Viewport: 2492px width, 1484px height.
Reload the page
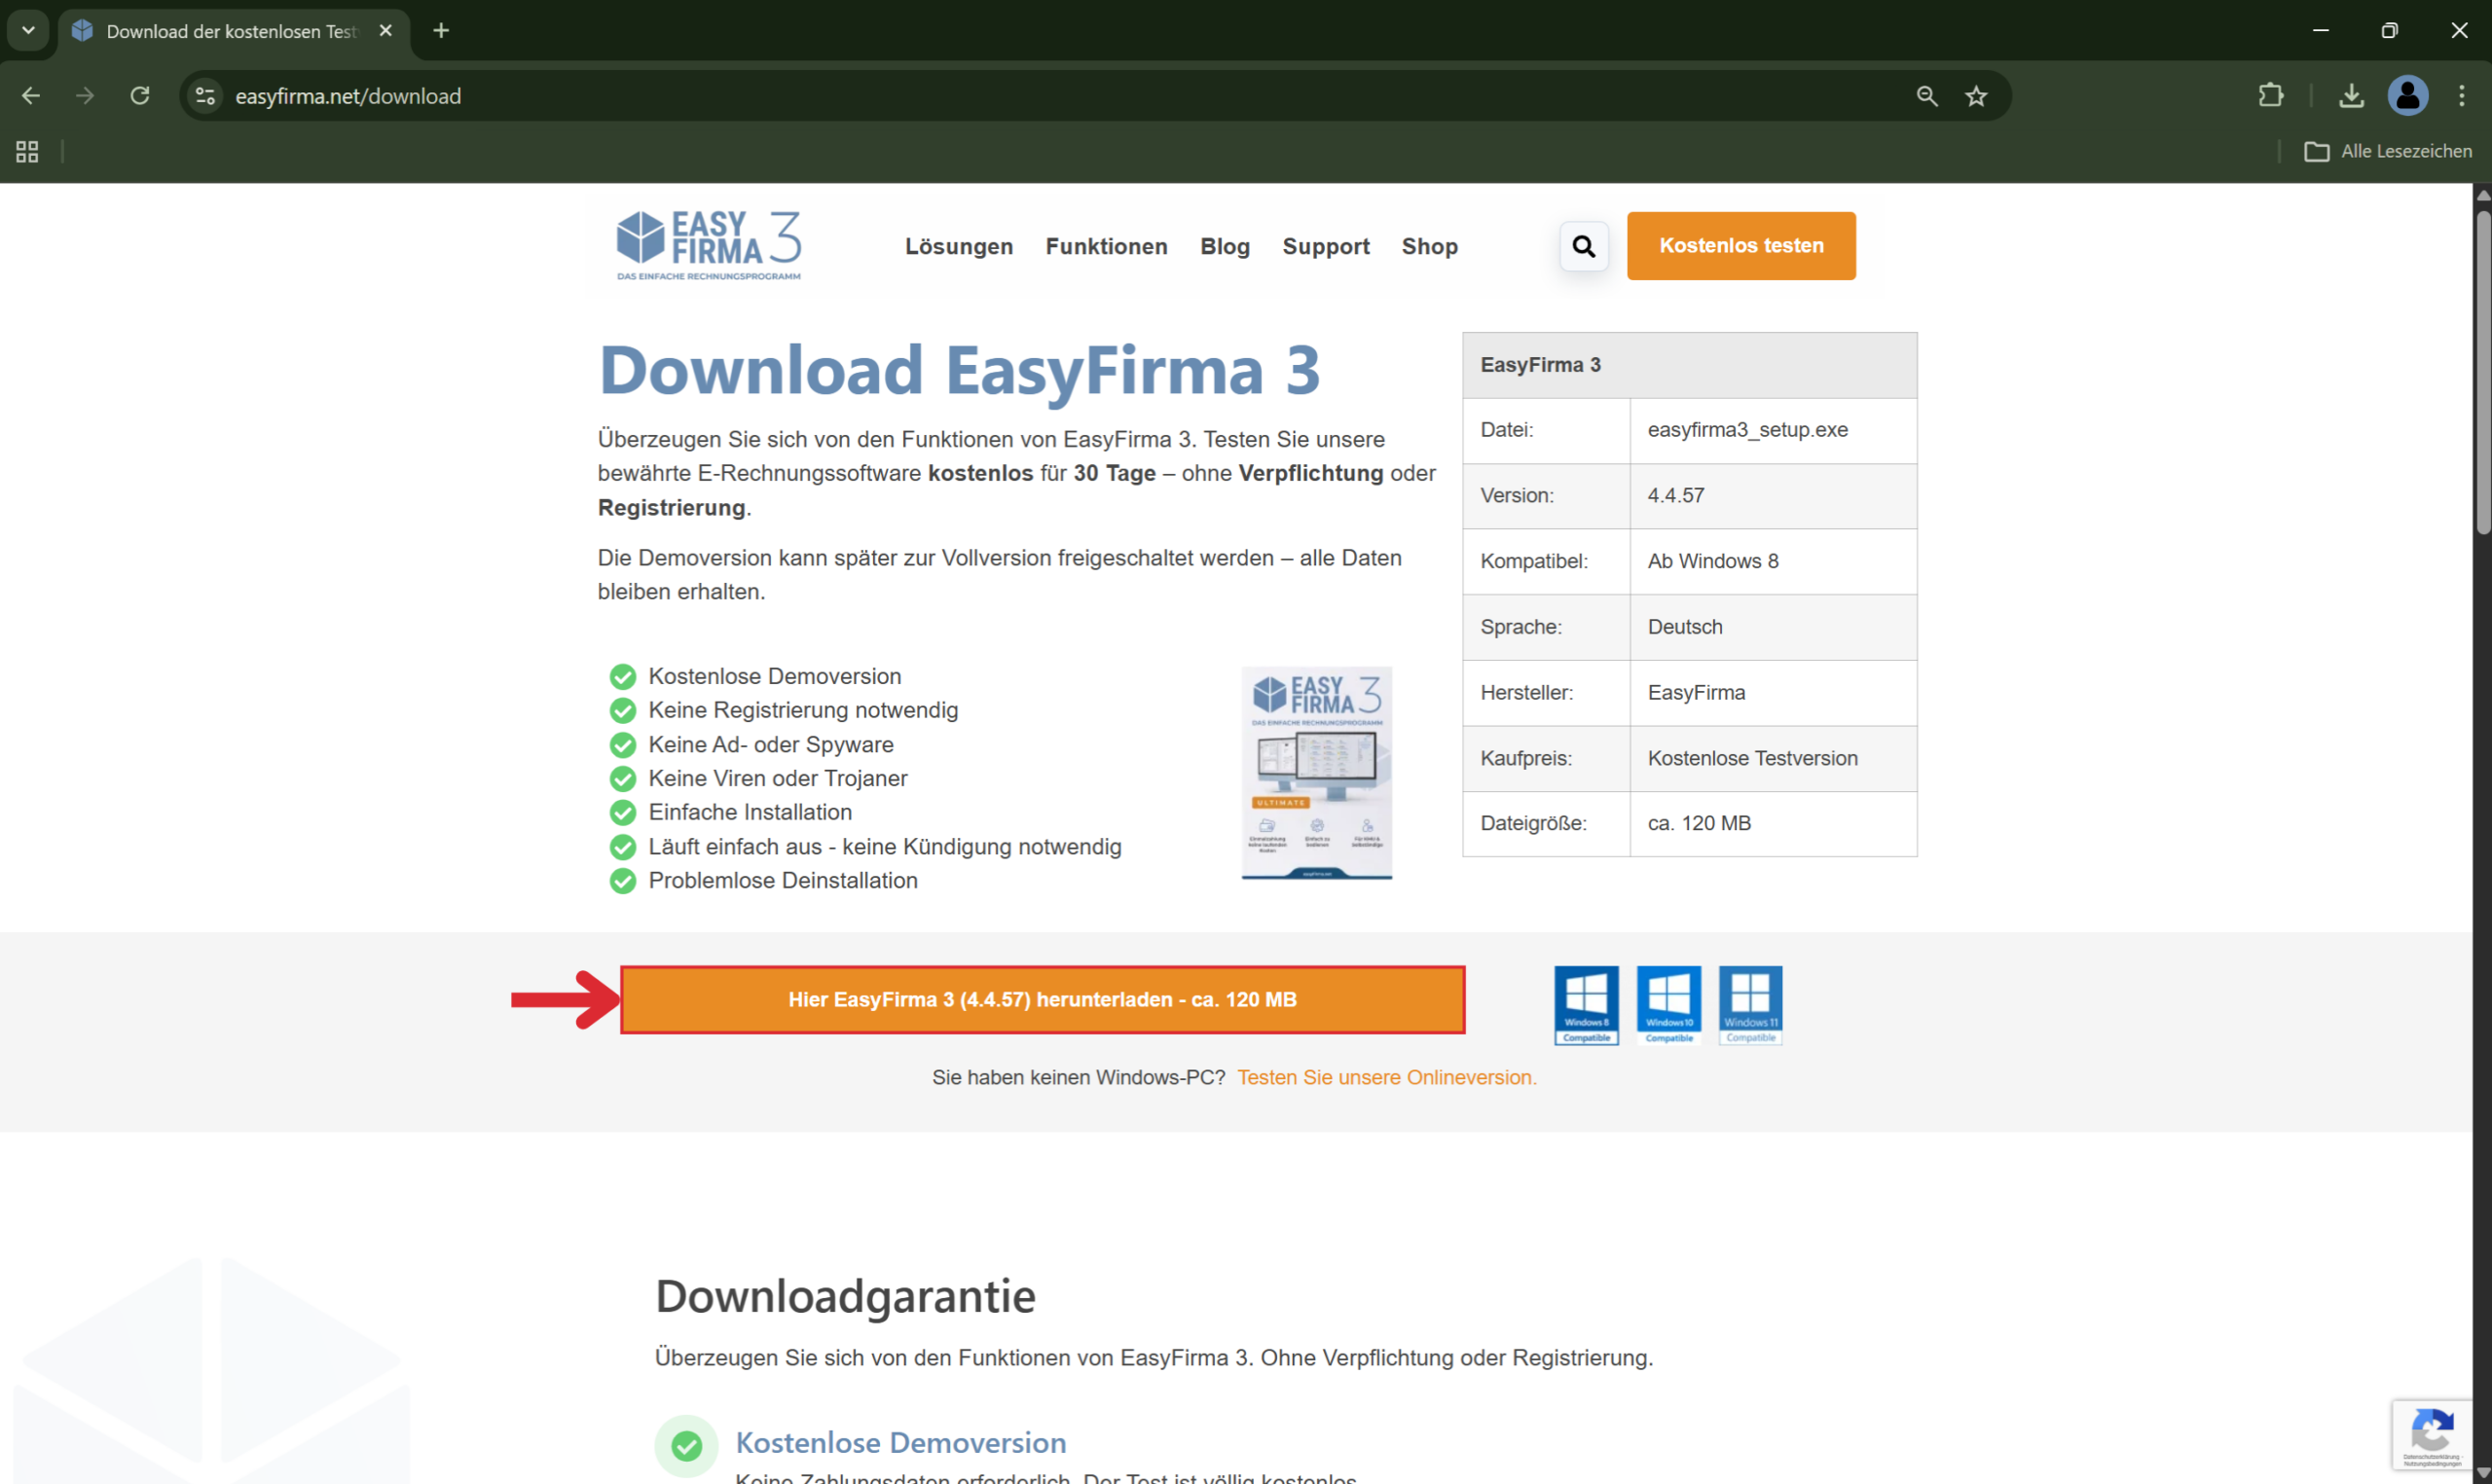coord(140,96)
